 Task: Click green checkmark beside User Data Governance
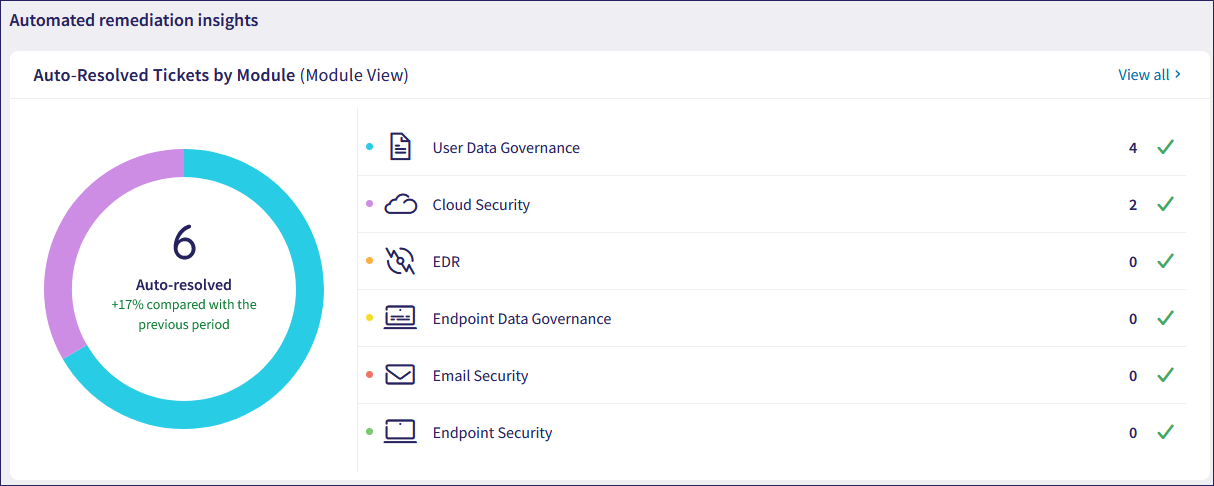(x=1164, y=148)
